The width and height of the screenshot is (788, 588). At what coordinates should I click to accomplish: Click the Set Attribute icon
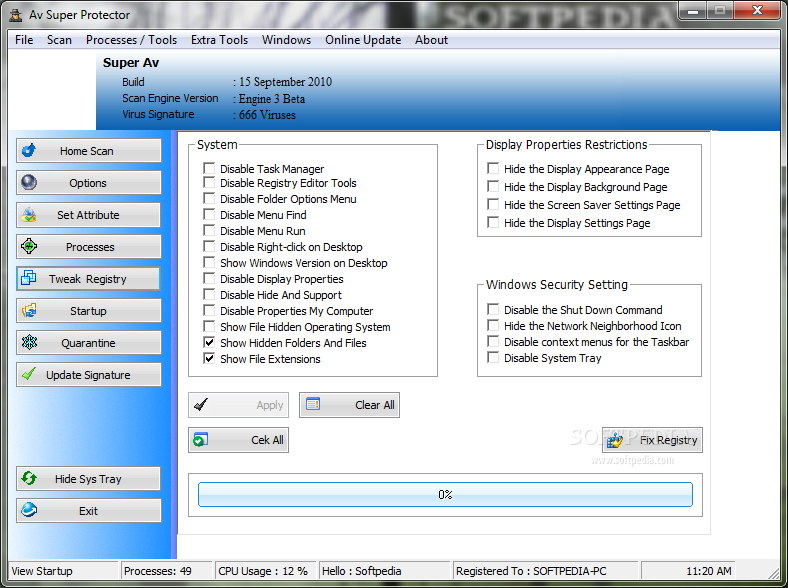[29, 215]
